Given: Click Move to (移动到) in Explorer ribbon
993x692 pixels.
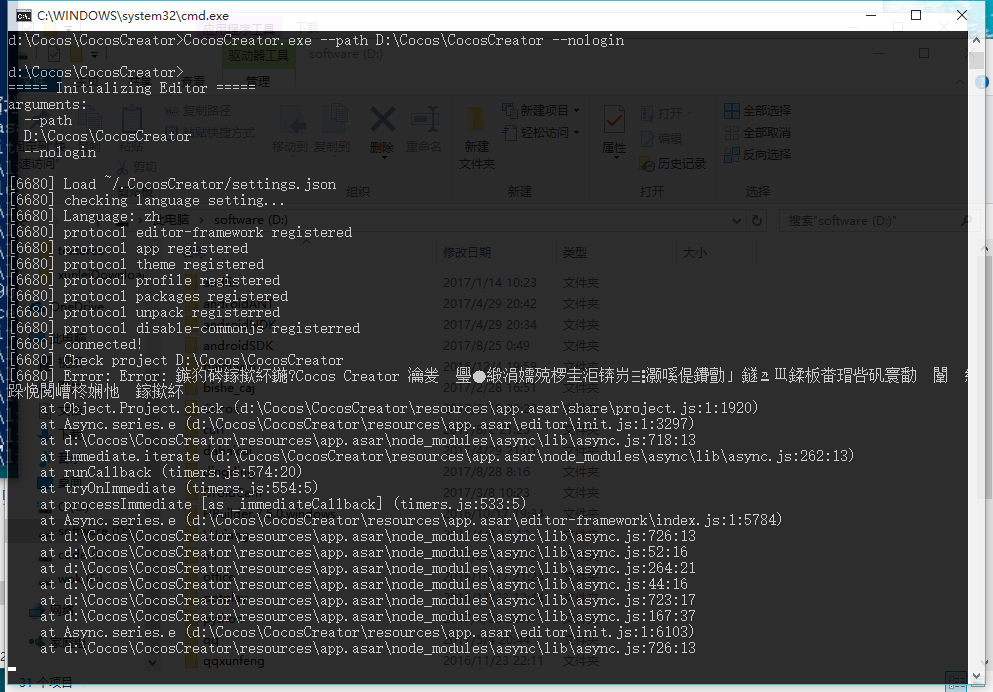Looking at the screenshot, I should click(x=289, y=130).
